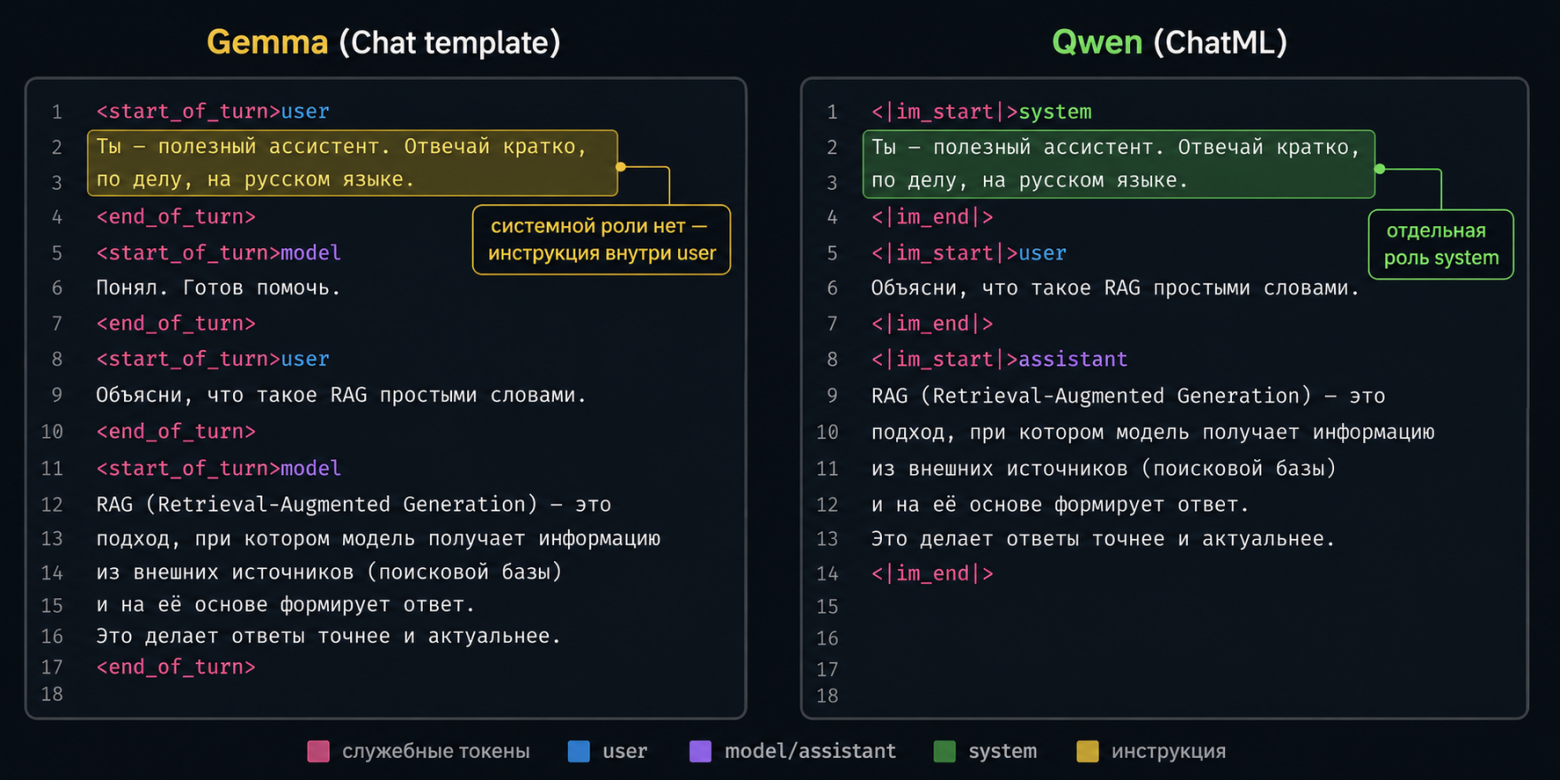Click the blue user legend swatch
Screen dimensions: 1560x780
578,751
